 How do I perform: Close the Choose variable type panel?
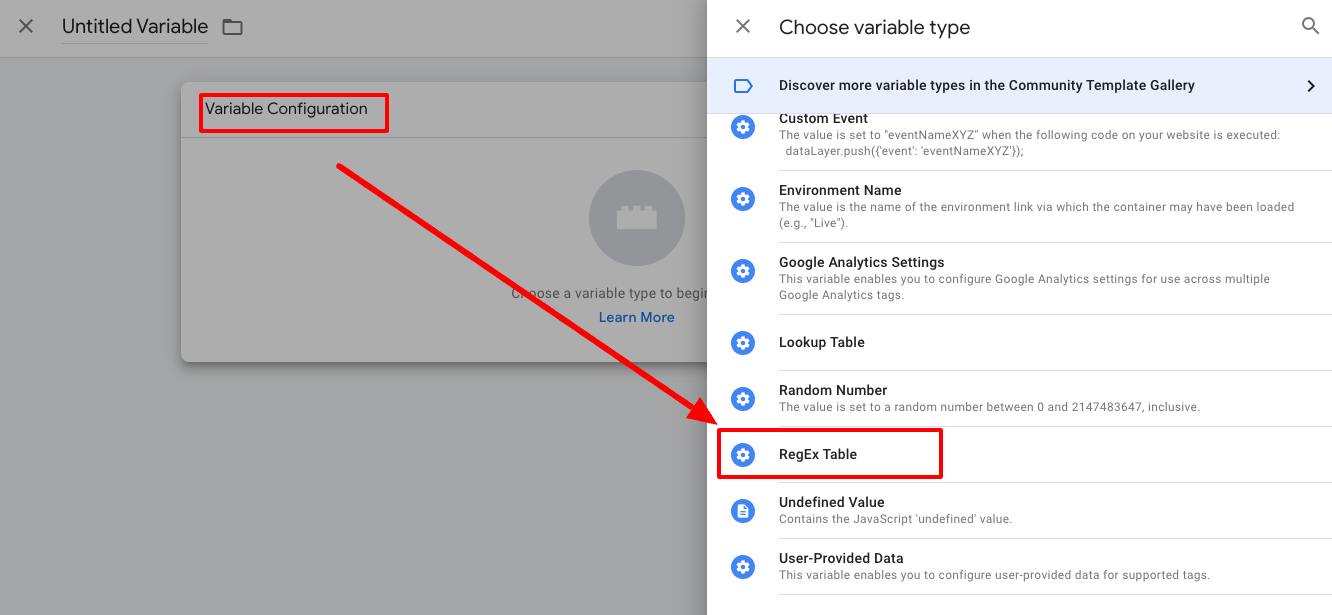pyautogui.click(x=743, y=27)
